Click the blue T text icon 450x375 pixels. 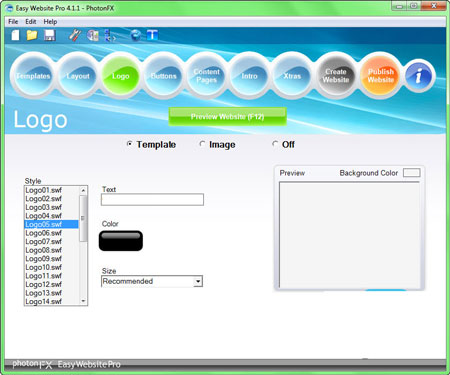click(152, 35)
